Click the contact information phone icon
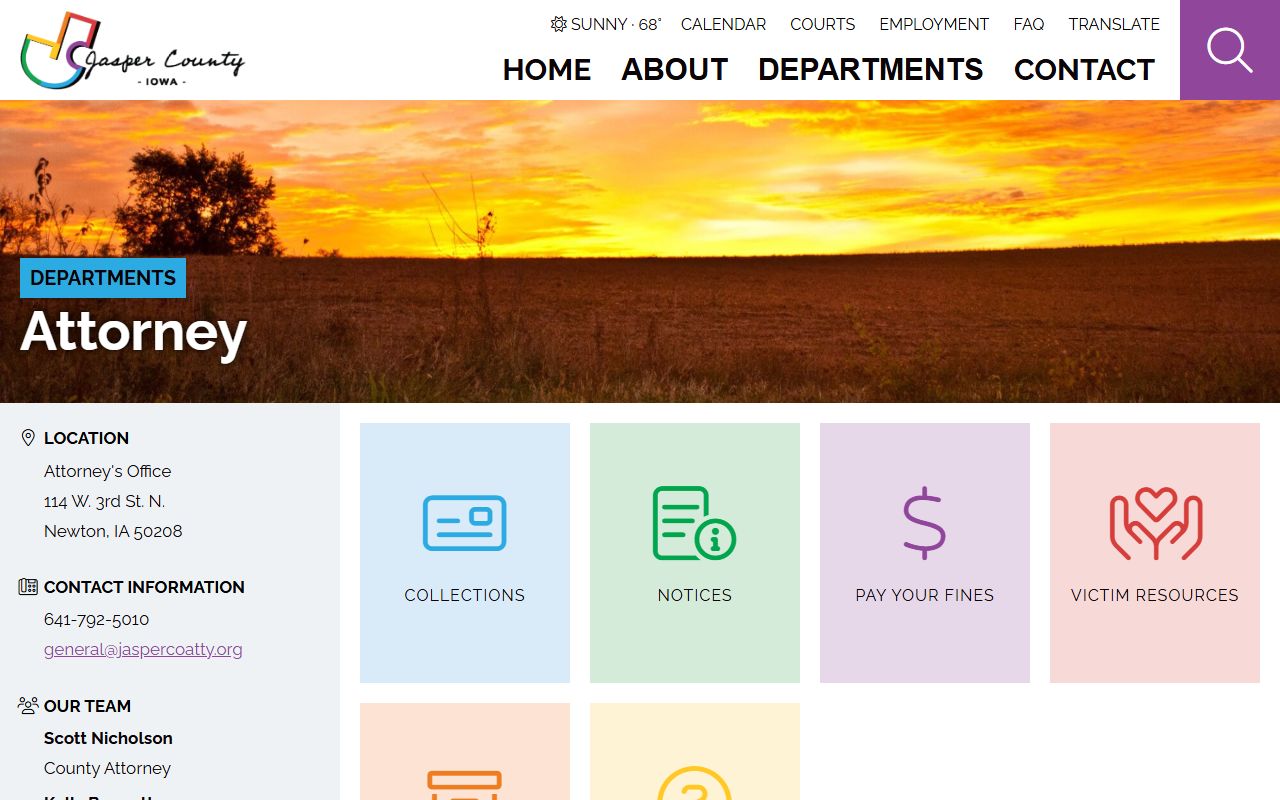Image resolution: width=1280 pixels, height=800 pixels. 28,587
